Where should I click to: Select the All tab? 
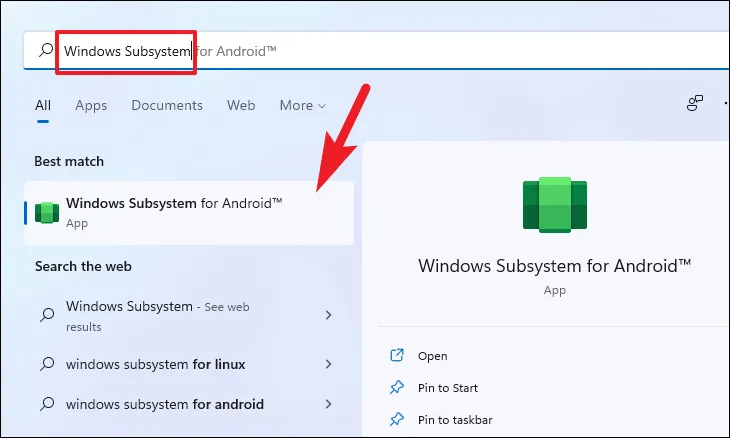click(43, 105)
